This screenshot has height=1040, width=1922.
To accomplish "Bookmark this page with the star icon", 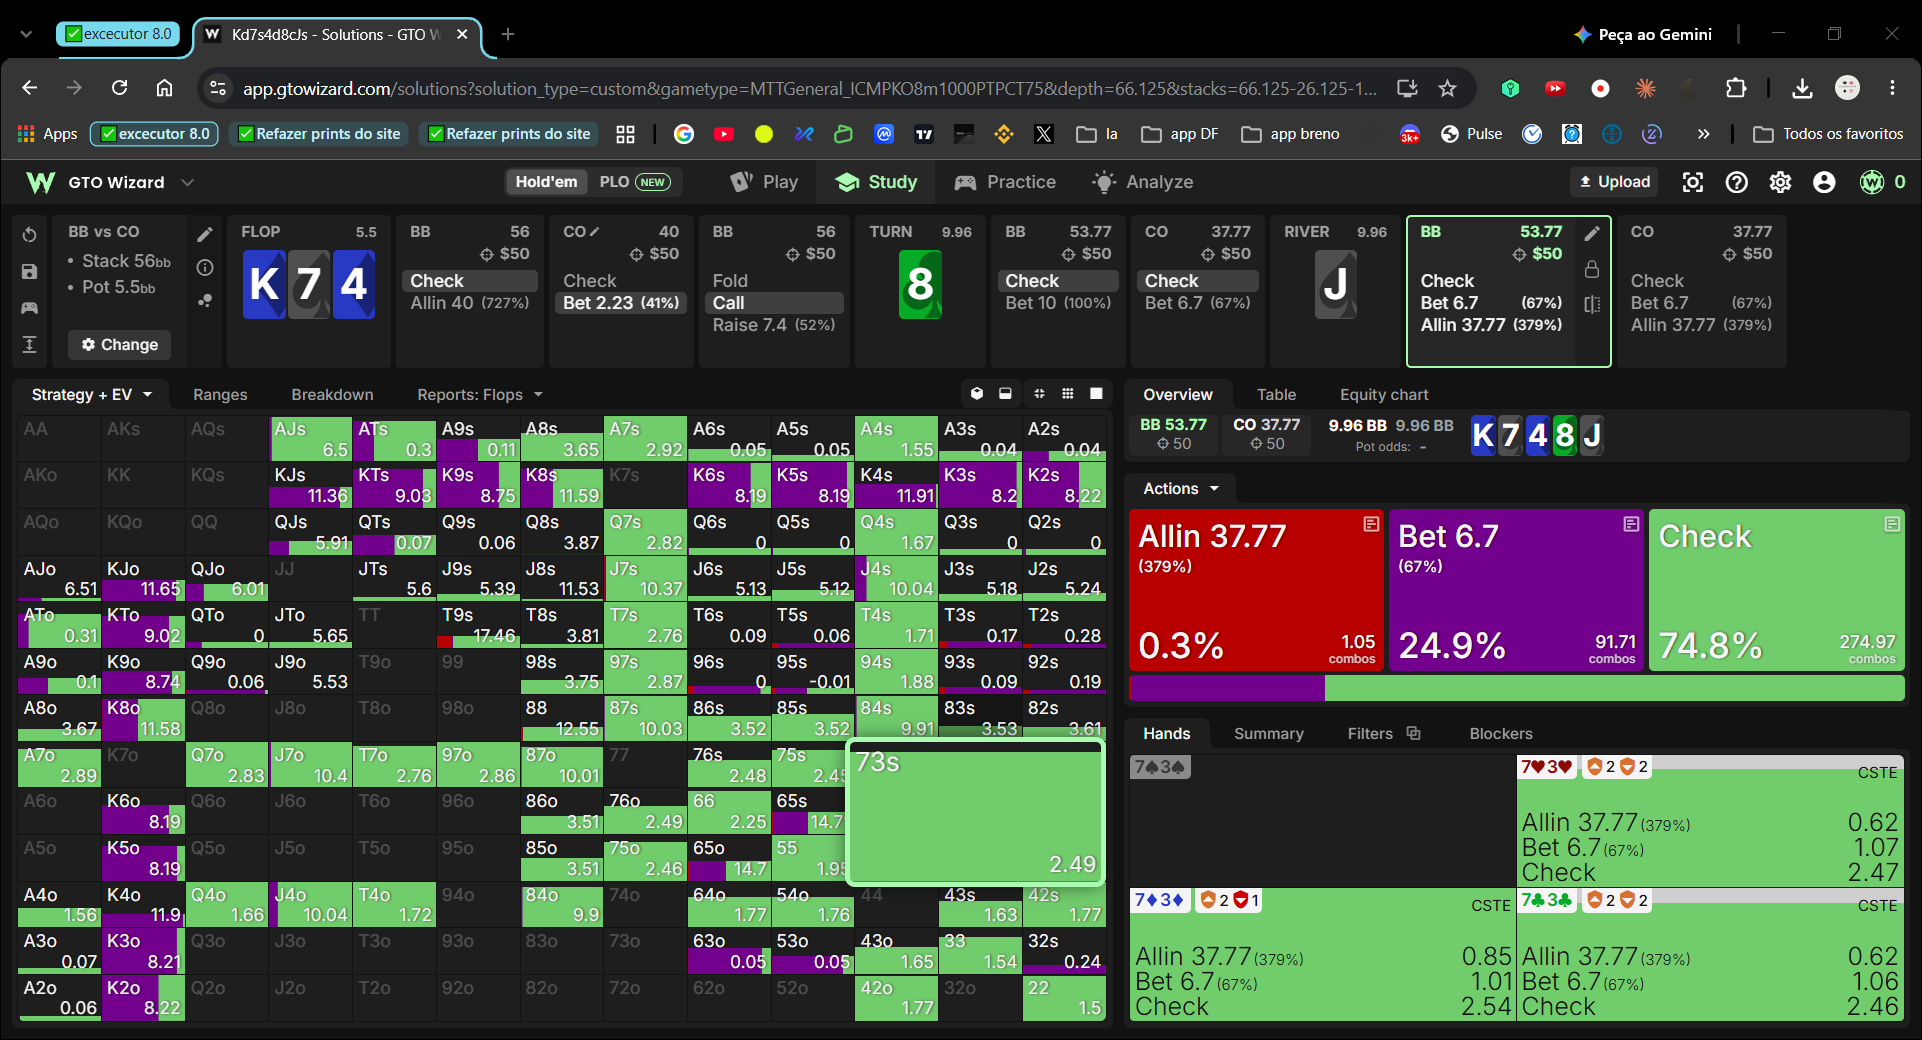I will 1447,88.
